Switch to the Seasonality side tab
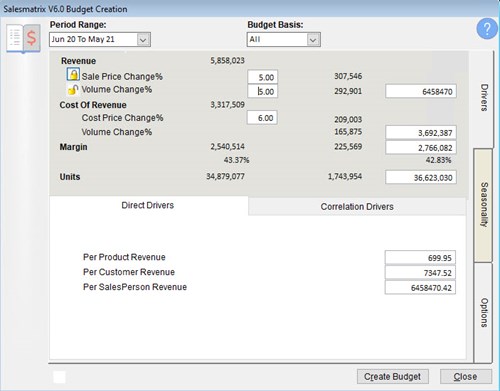The height and width of the screenshot is (391, 500). tap(483, 205)
